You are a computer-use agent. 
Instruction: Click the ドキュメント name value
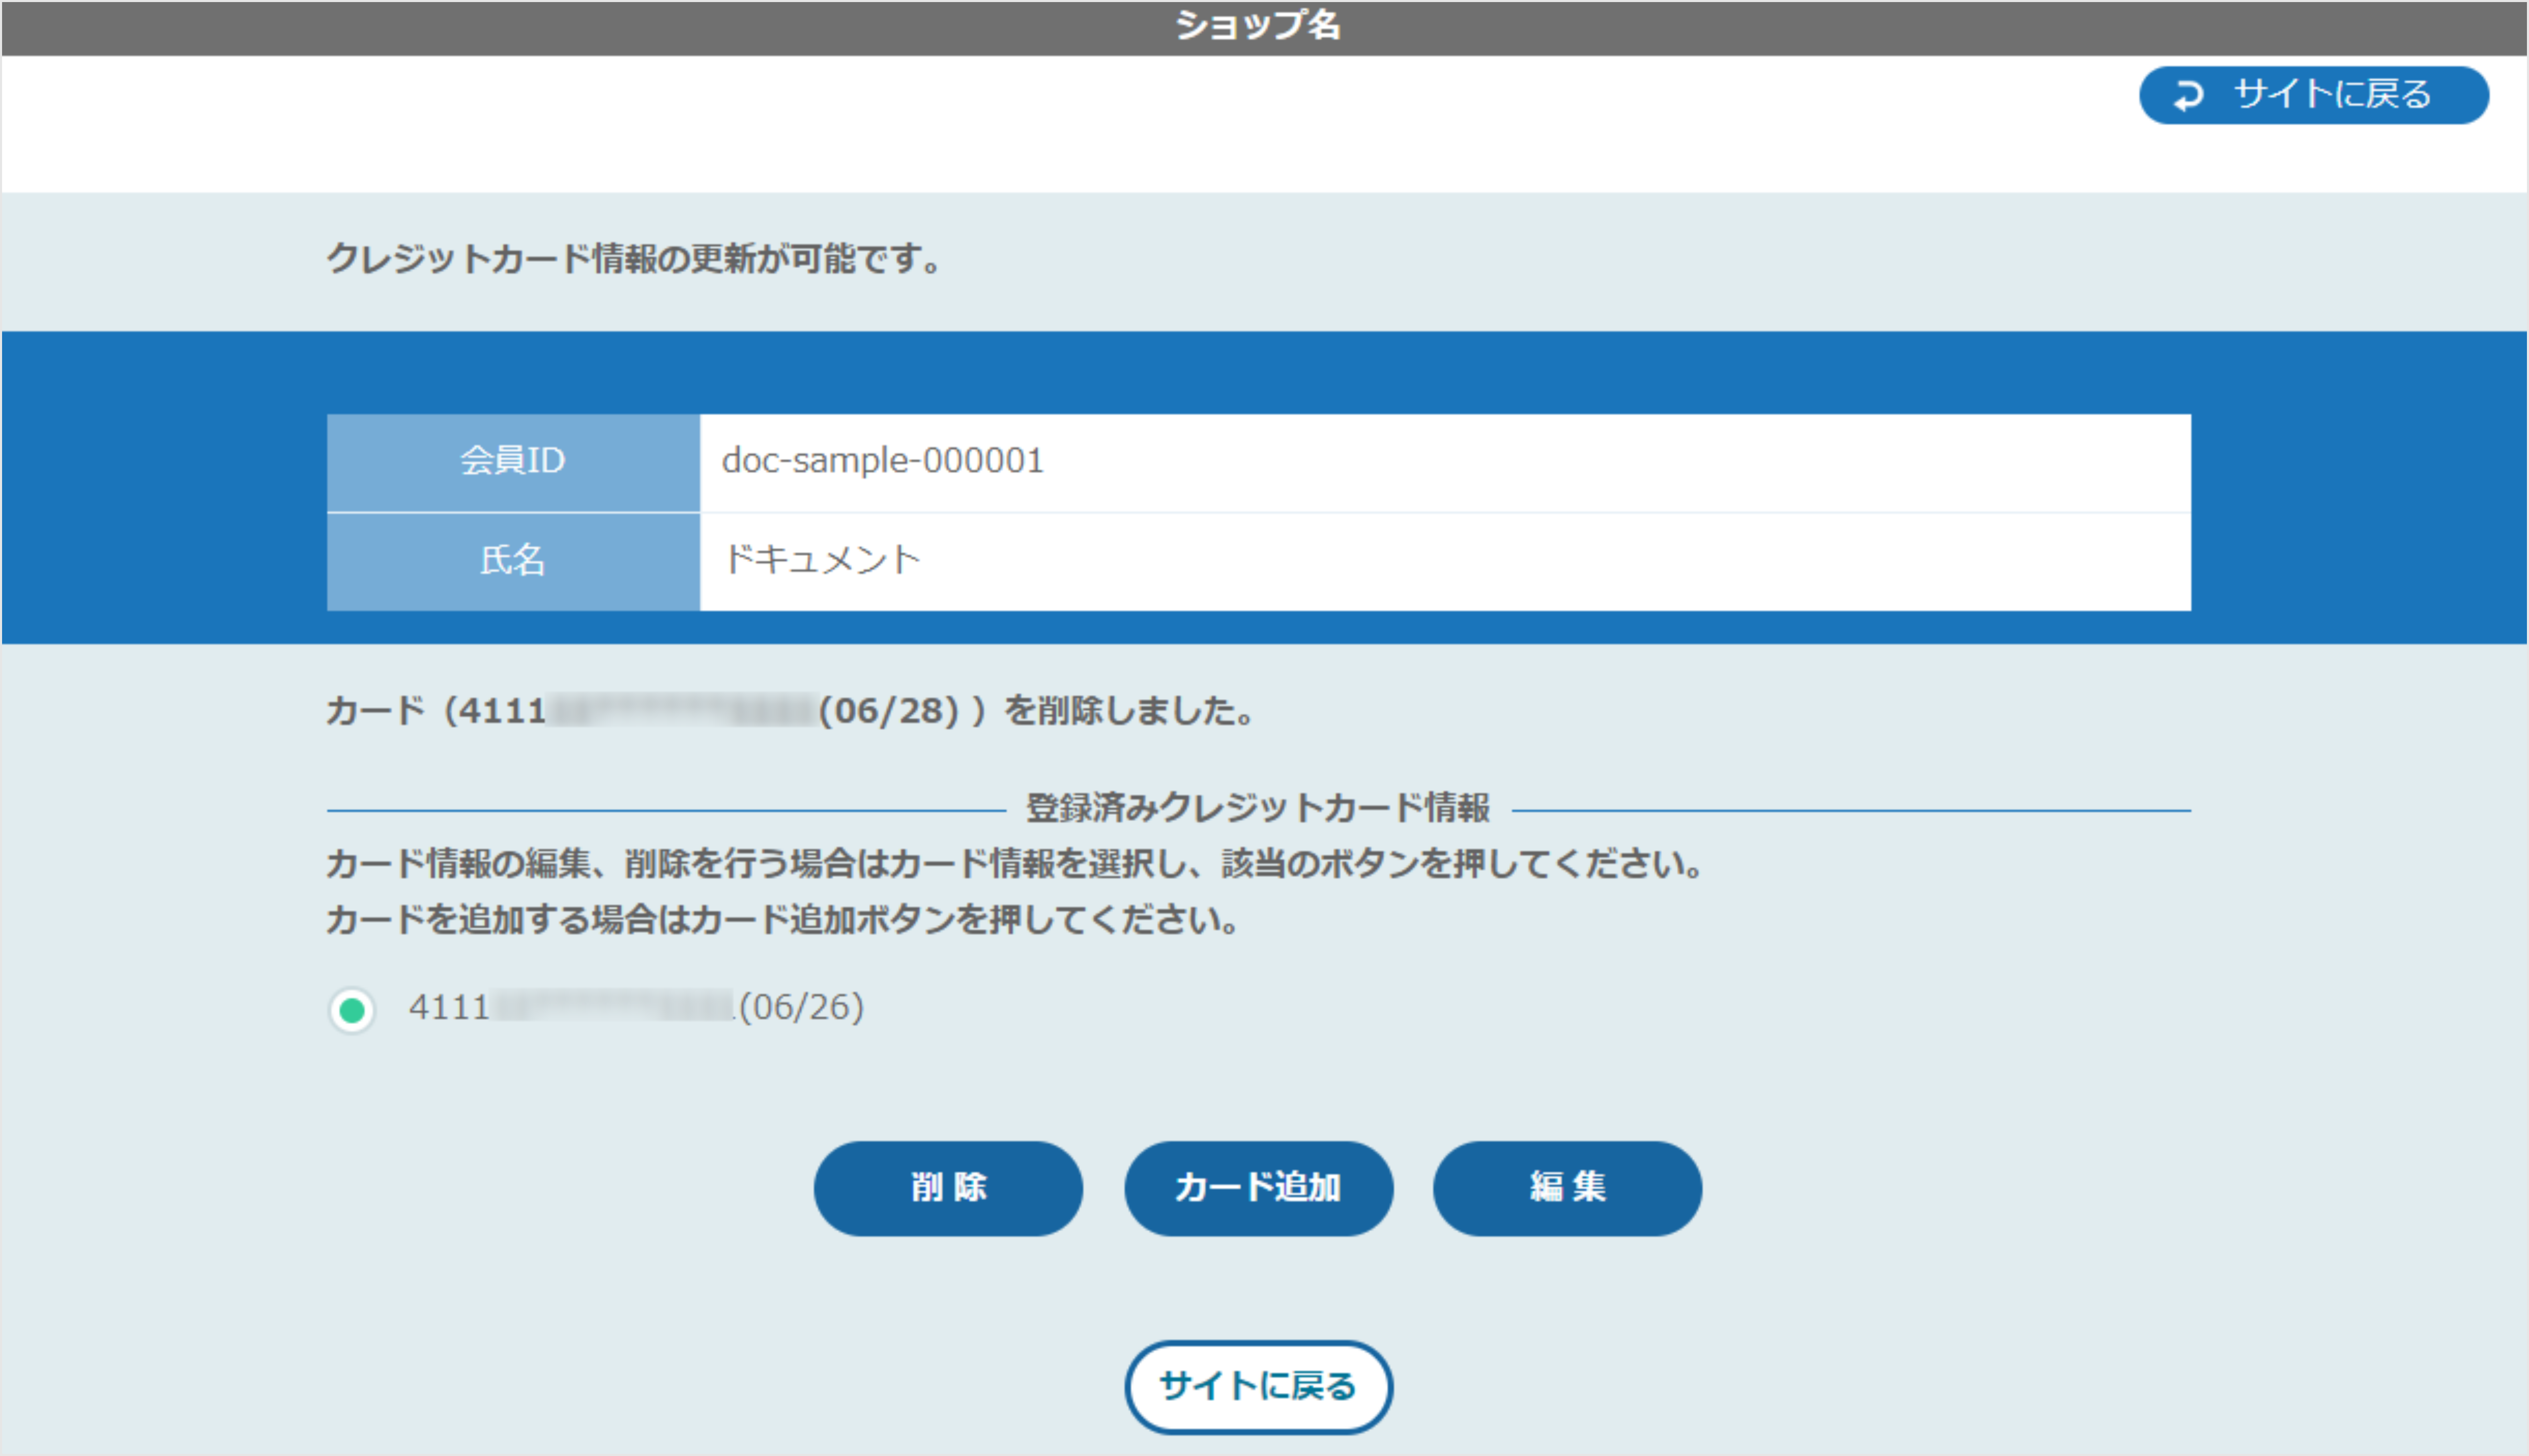[x=821, y=560]
